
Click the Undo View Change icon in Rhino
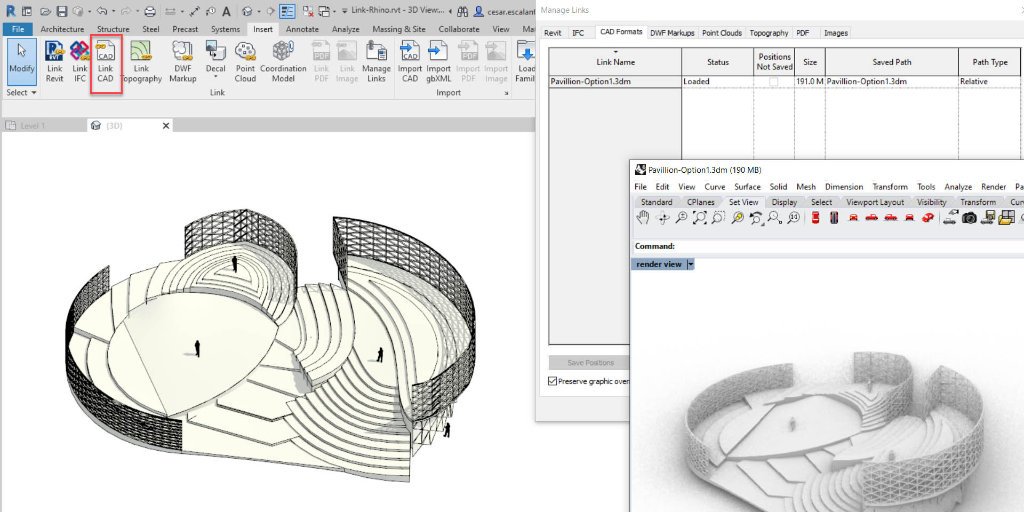coord(756,218)
